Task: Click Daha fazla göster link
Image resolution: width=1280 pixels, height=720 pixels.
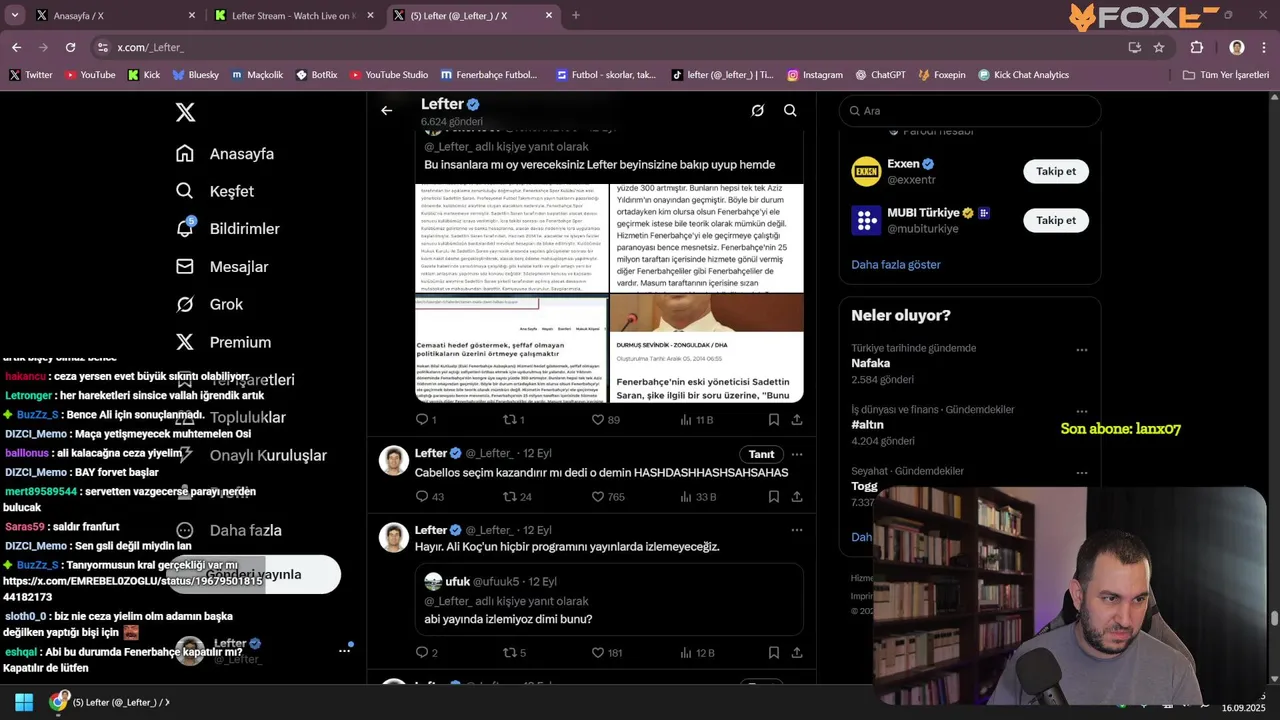Action: coord(896,265)
